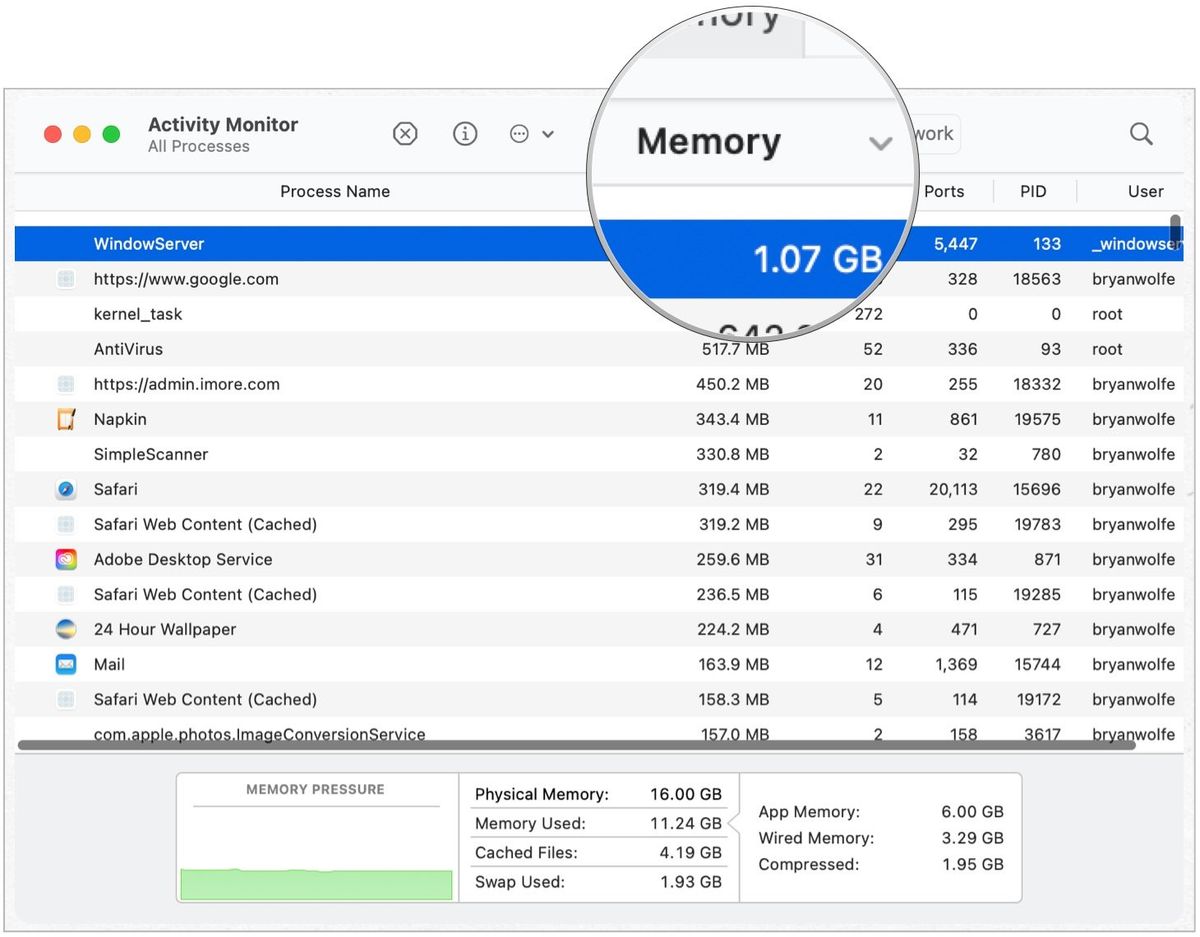Click the 450.2 MB memory value
This screenshot has height=937, width=1200.
coord(733,384)
